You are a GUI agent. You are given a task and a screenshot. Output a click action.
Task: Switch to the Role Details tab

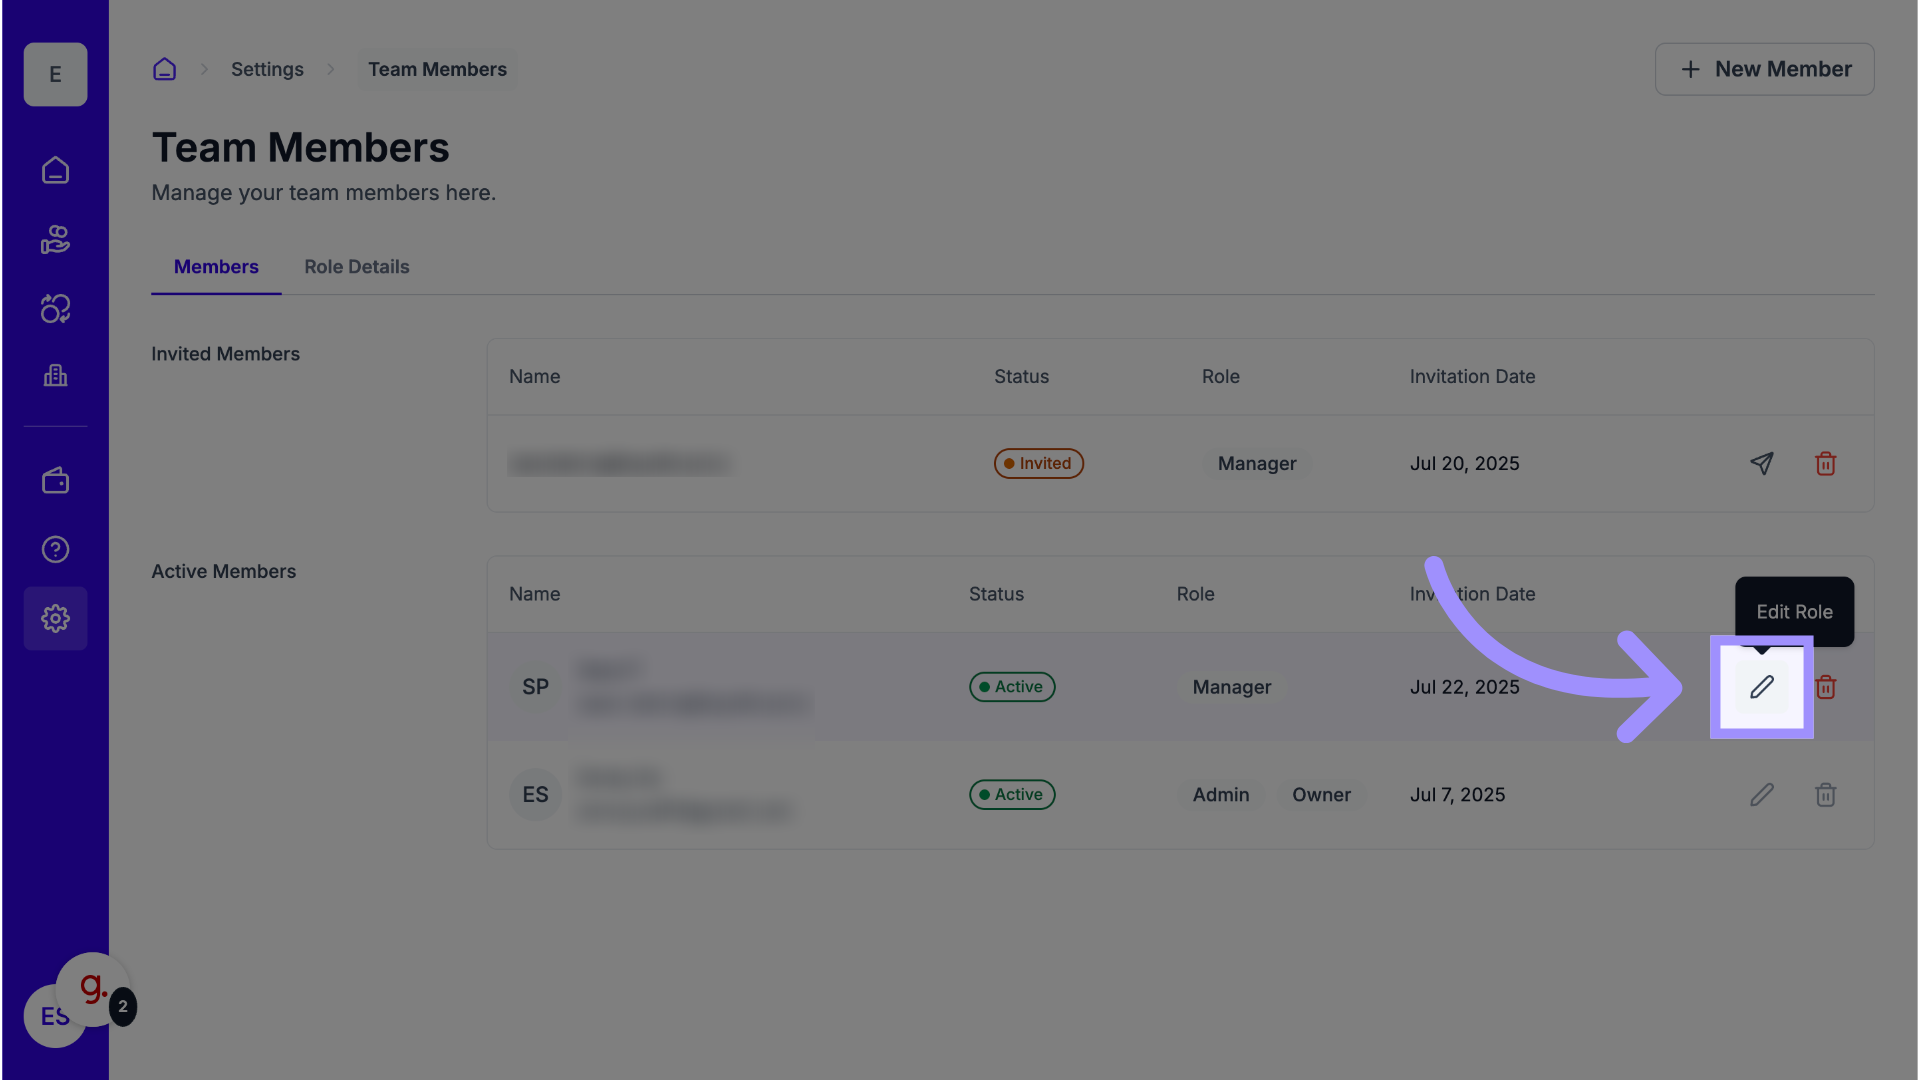[x=357, y=267]
